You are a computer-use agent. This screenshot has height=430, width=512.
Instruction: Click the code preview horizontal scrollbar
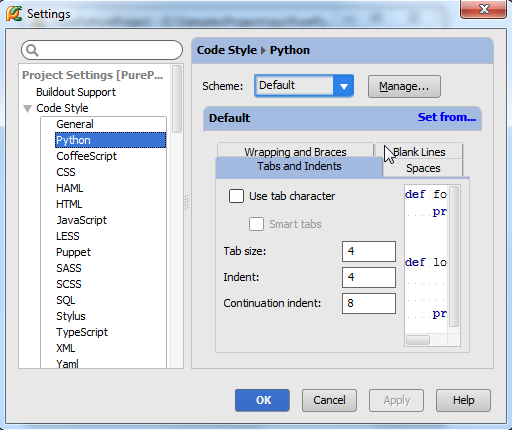[426, 340]
